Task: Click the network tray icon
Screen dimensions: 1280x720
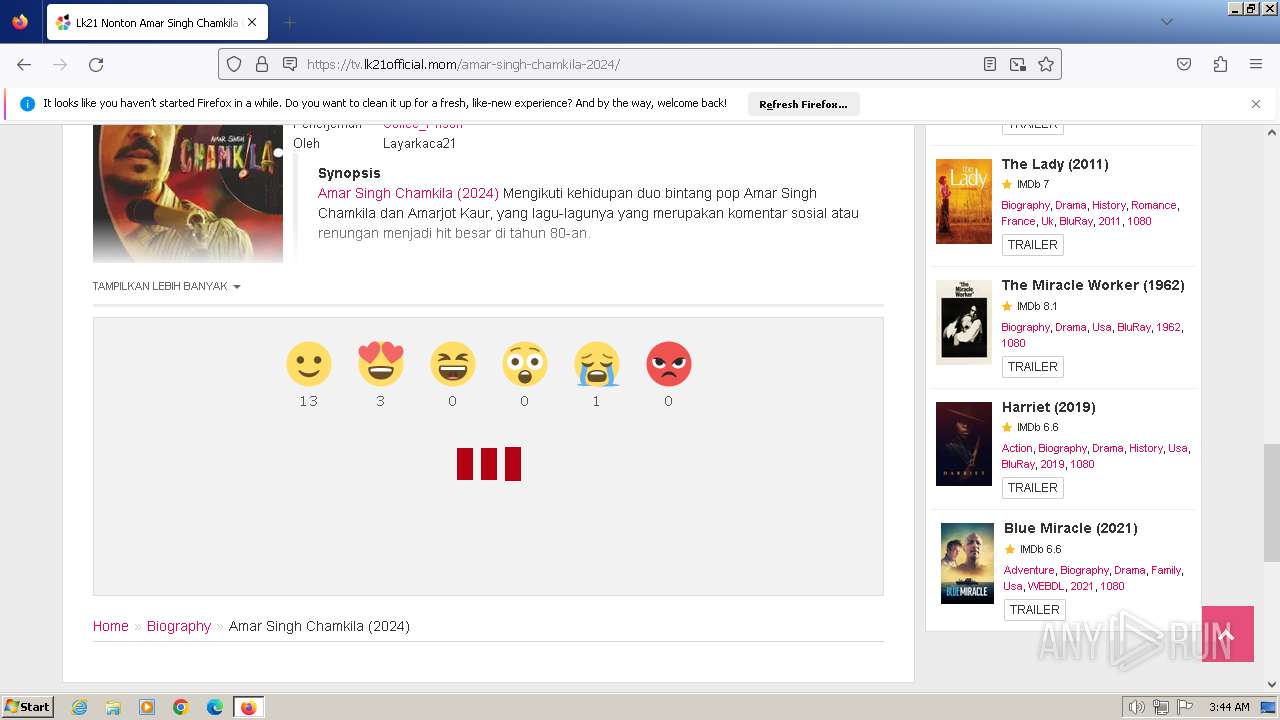Action: click(x=1161, y=707)
